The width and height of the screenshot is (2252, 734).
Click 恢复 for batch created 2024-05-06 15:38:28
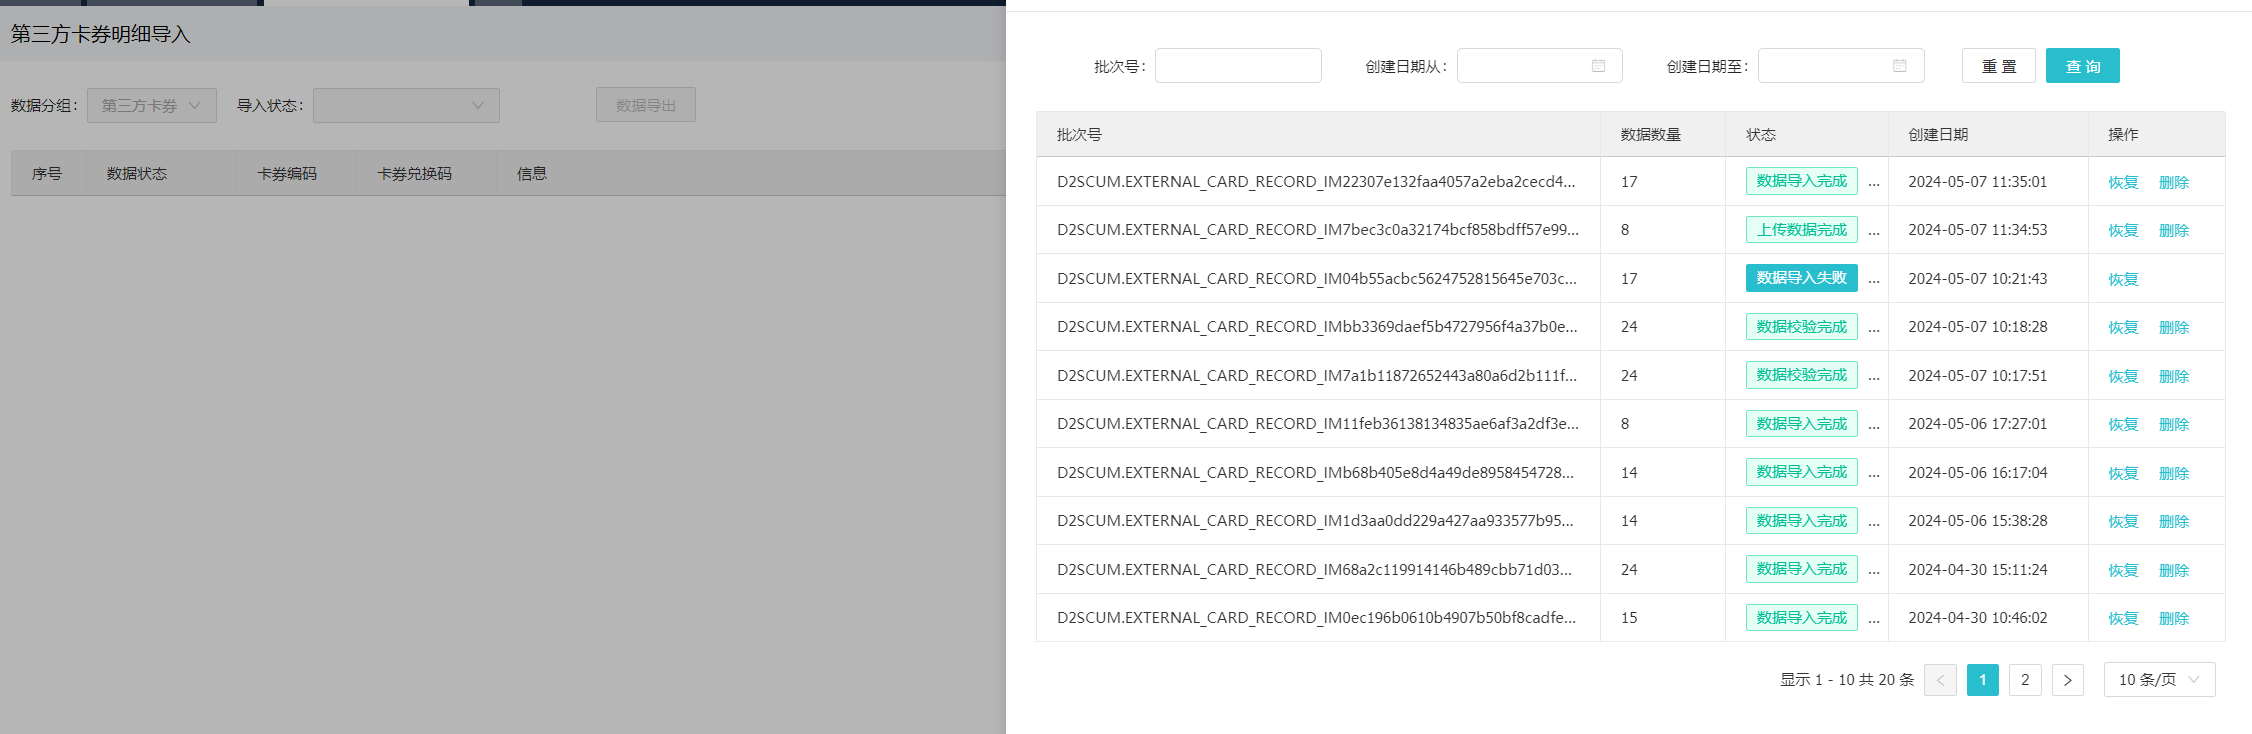tap(2123, 521)
